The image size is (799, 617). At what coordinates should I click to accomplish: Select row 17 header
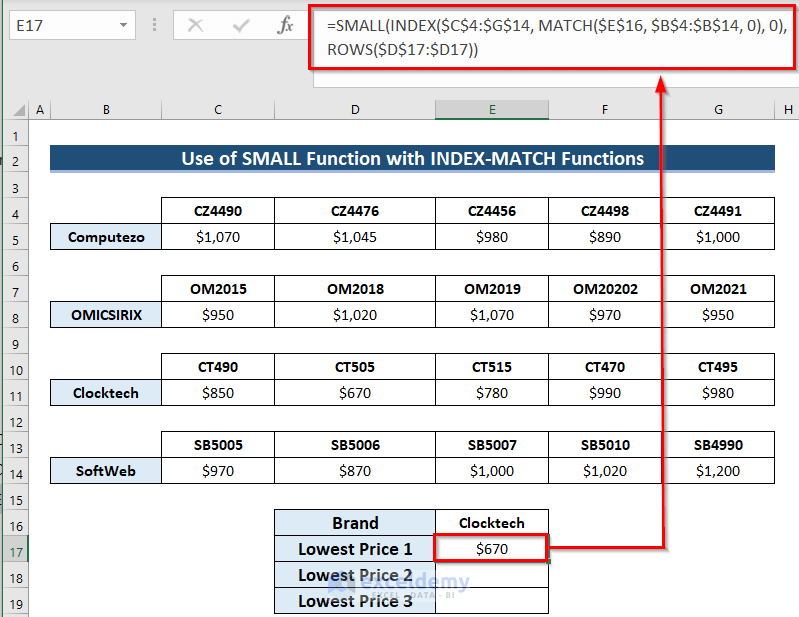coord(15,549)
